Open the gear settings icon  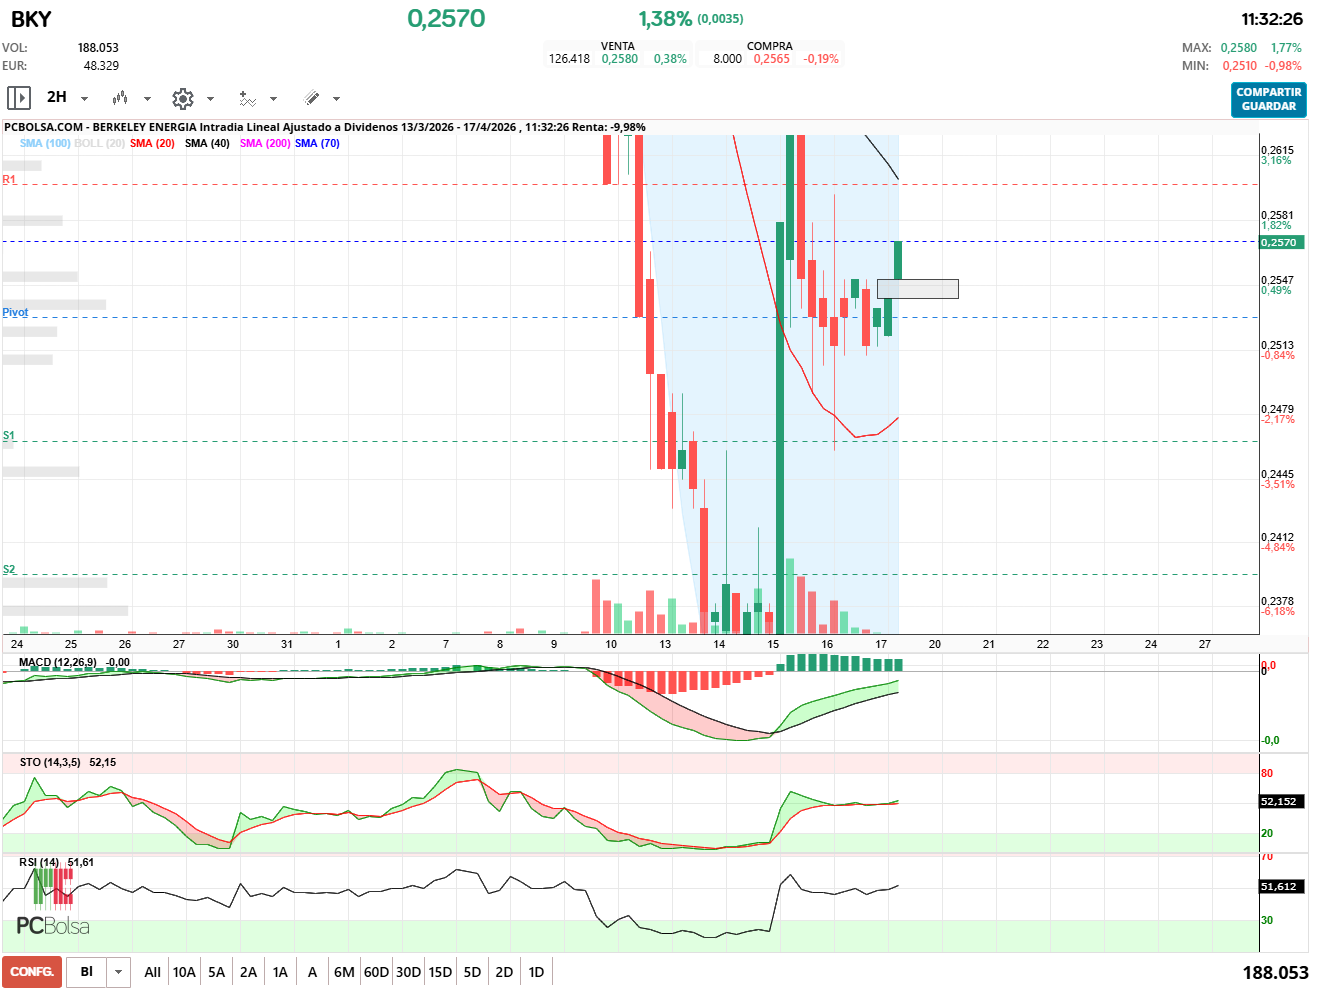(x=182, y=98)
